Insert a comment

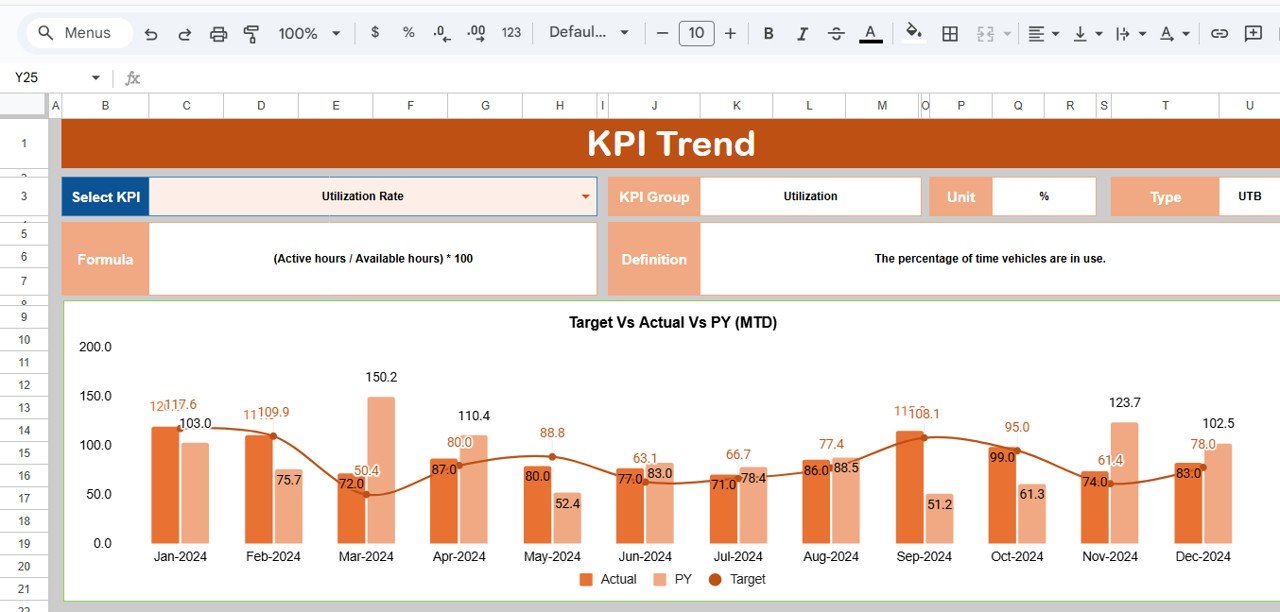[x=1253, y=33]
